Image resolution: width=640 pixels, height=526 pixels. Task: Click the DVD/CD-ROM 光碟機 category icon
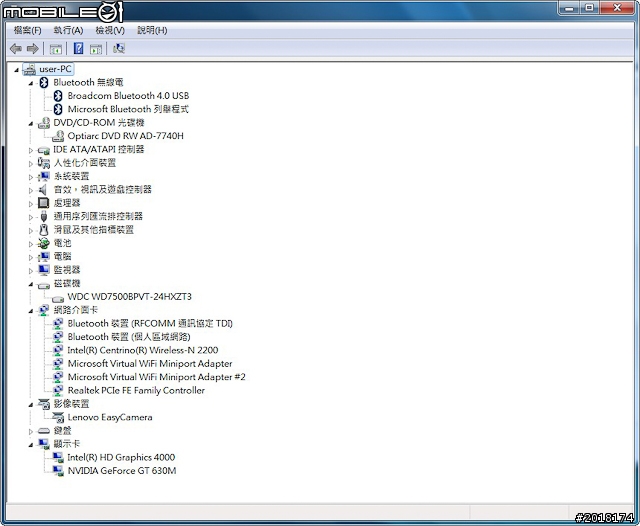[x=44, y=123]
